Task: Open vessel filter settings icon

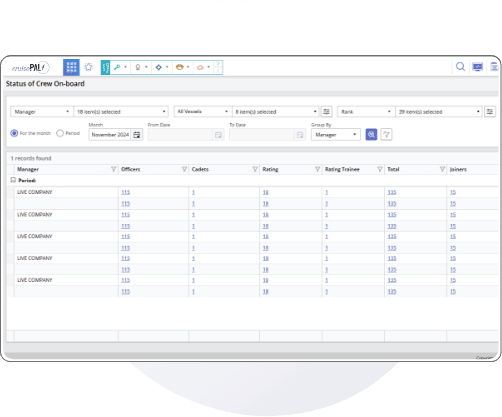Action: (x=326, y=112)
